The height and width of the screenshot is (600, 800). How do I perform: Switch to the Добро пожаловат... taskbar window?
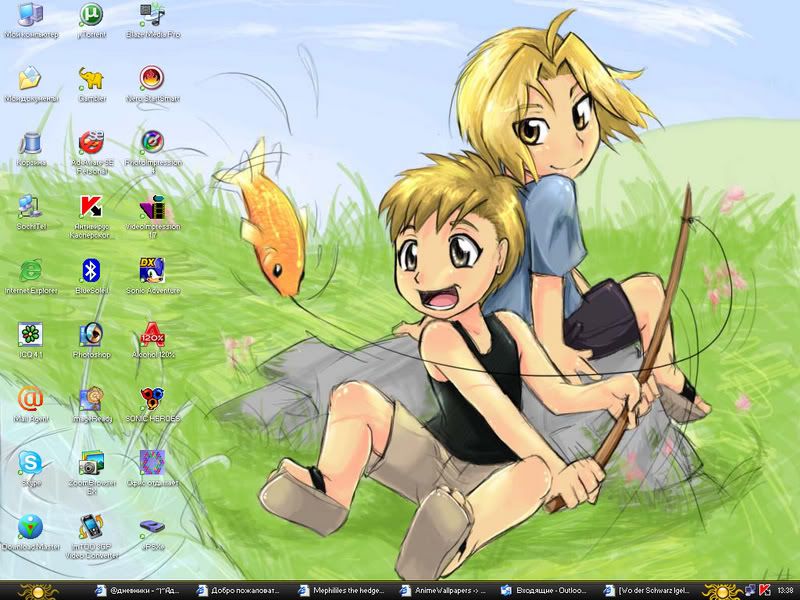tap(240, 590)
